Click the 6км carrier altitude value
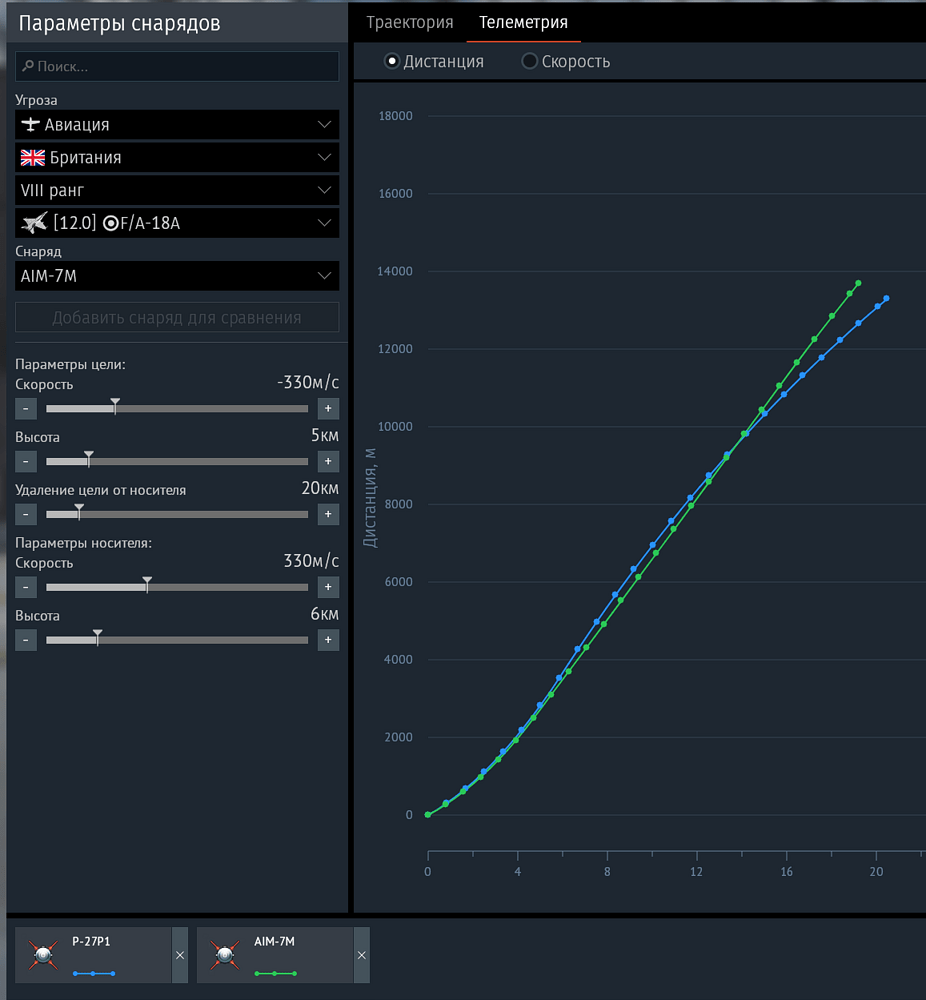Image resolution: width=926 pixels, height=1000 pixels. (x=325, y=614)
